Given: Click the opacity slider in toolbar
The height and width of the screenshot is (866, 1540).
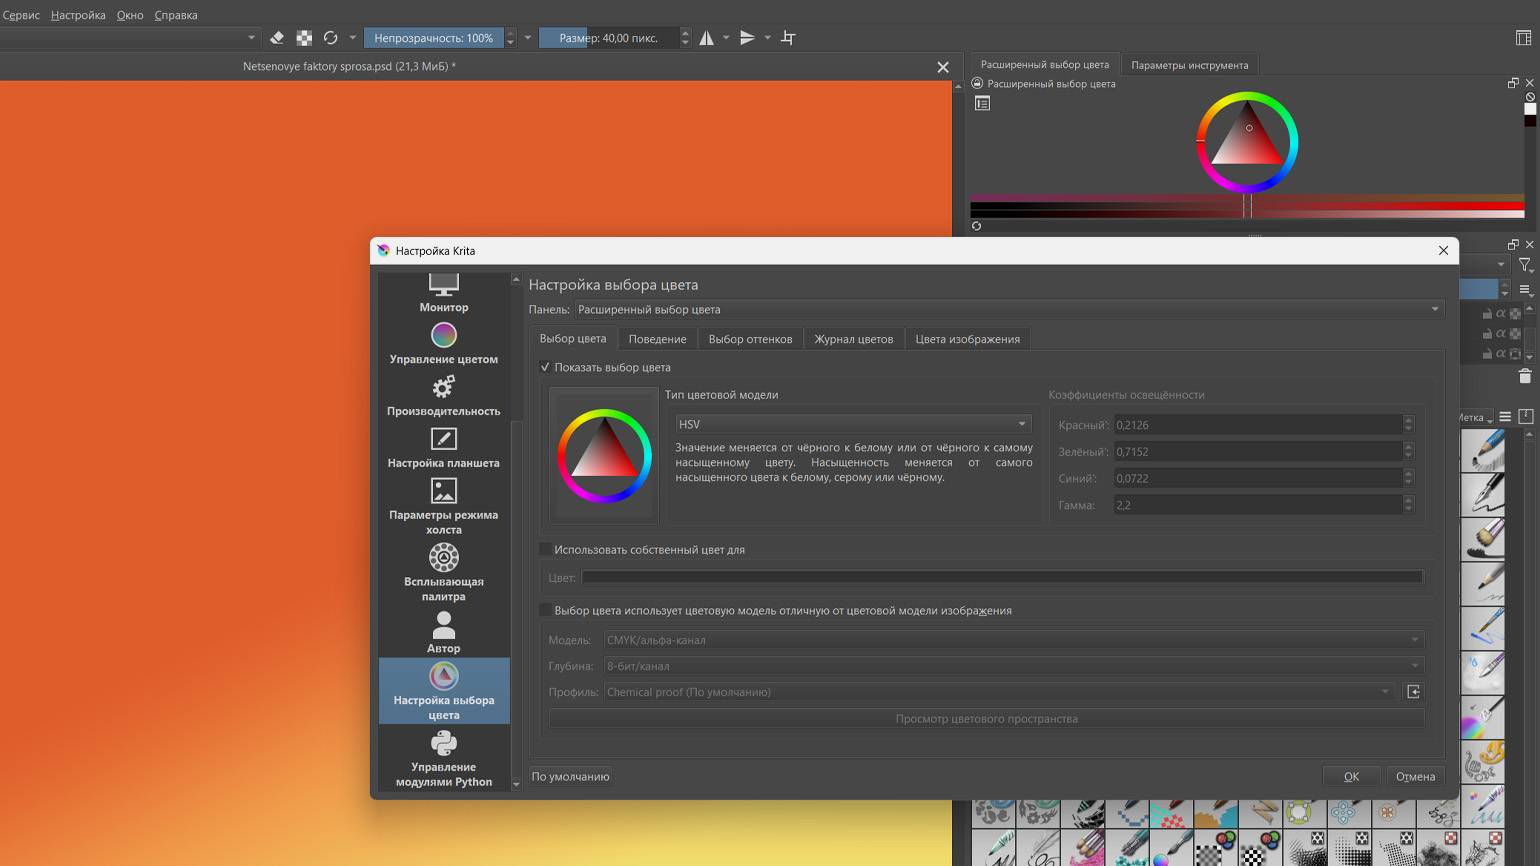Looking at the screenshot, I should [x=433, y=38].
